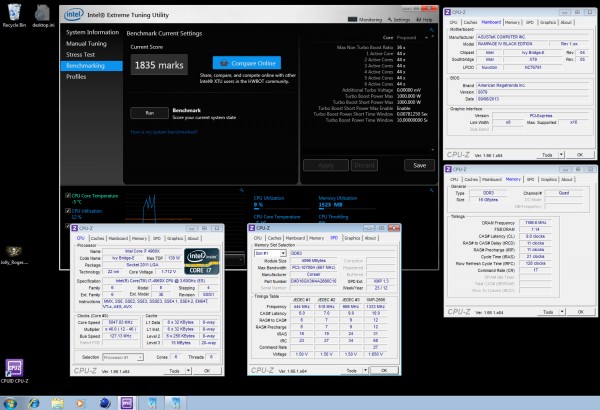Open Tools dropdown arrow in SPD window
The image size is (600, 410).
[366, 370]
